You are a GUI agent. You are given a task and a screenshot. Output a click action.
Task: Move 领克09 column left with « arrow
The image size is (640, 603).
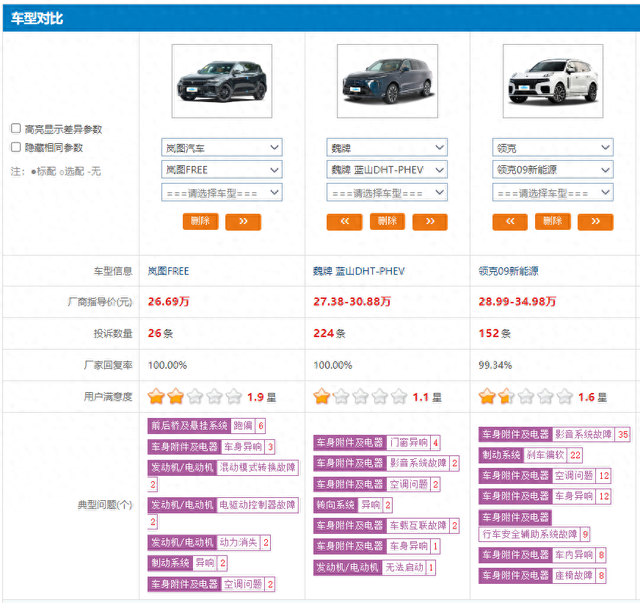click(510, 222)
